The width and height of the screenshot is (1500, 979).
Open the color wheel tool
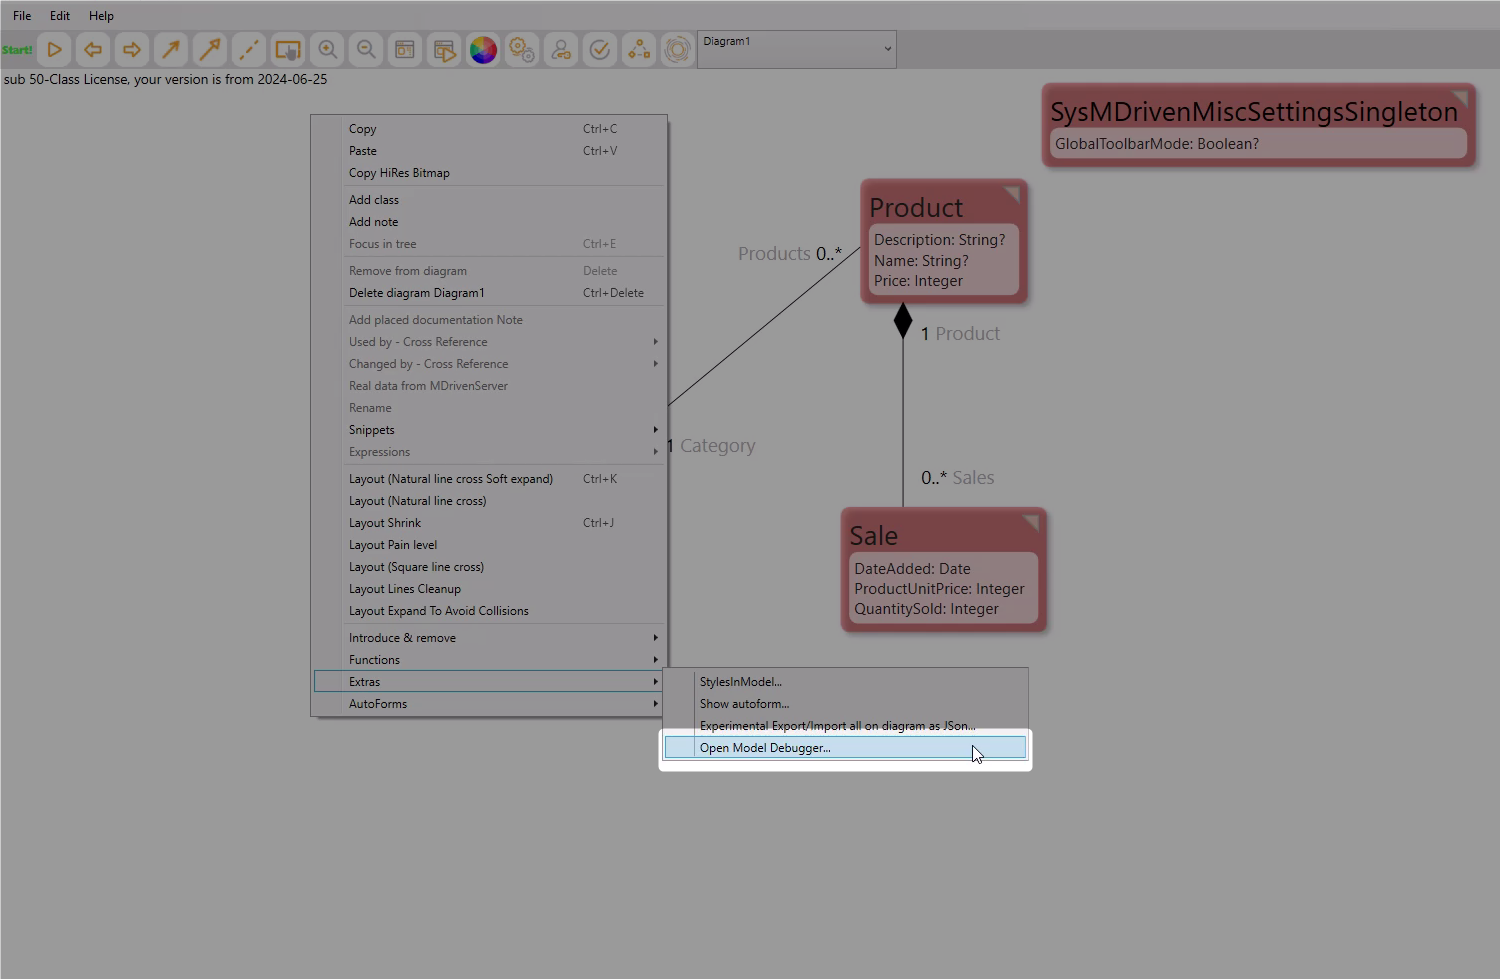[483, 49]
